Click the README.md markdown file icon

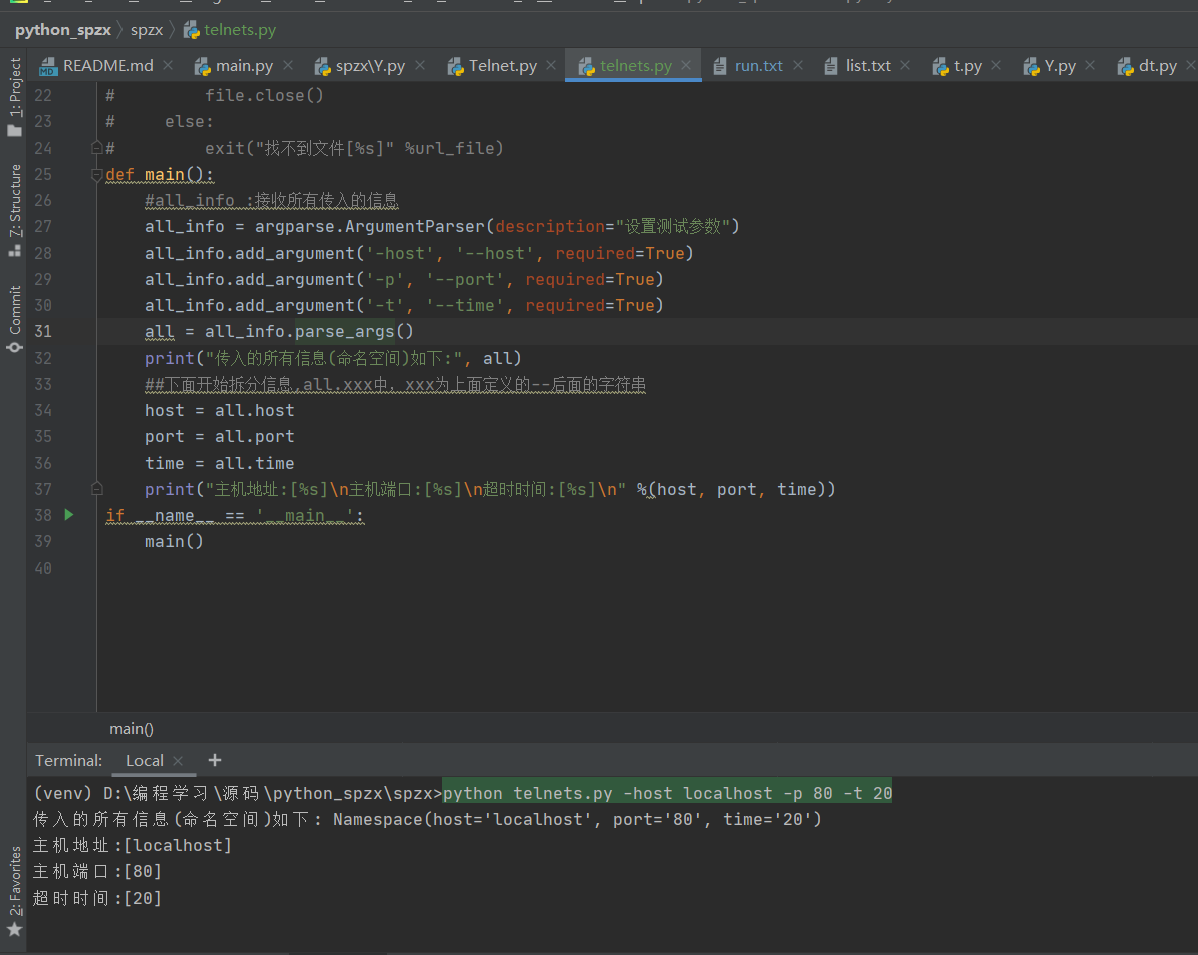(x=48, y=66)
